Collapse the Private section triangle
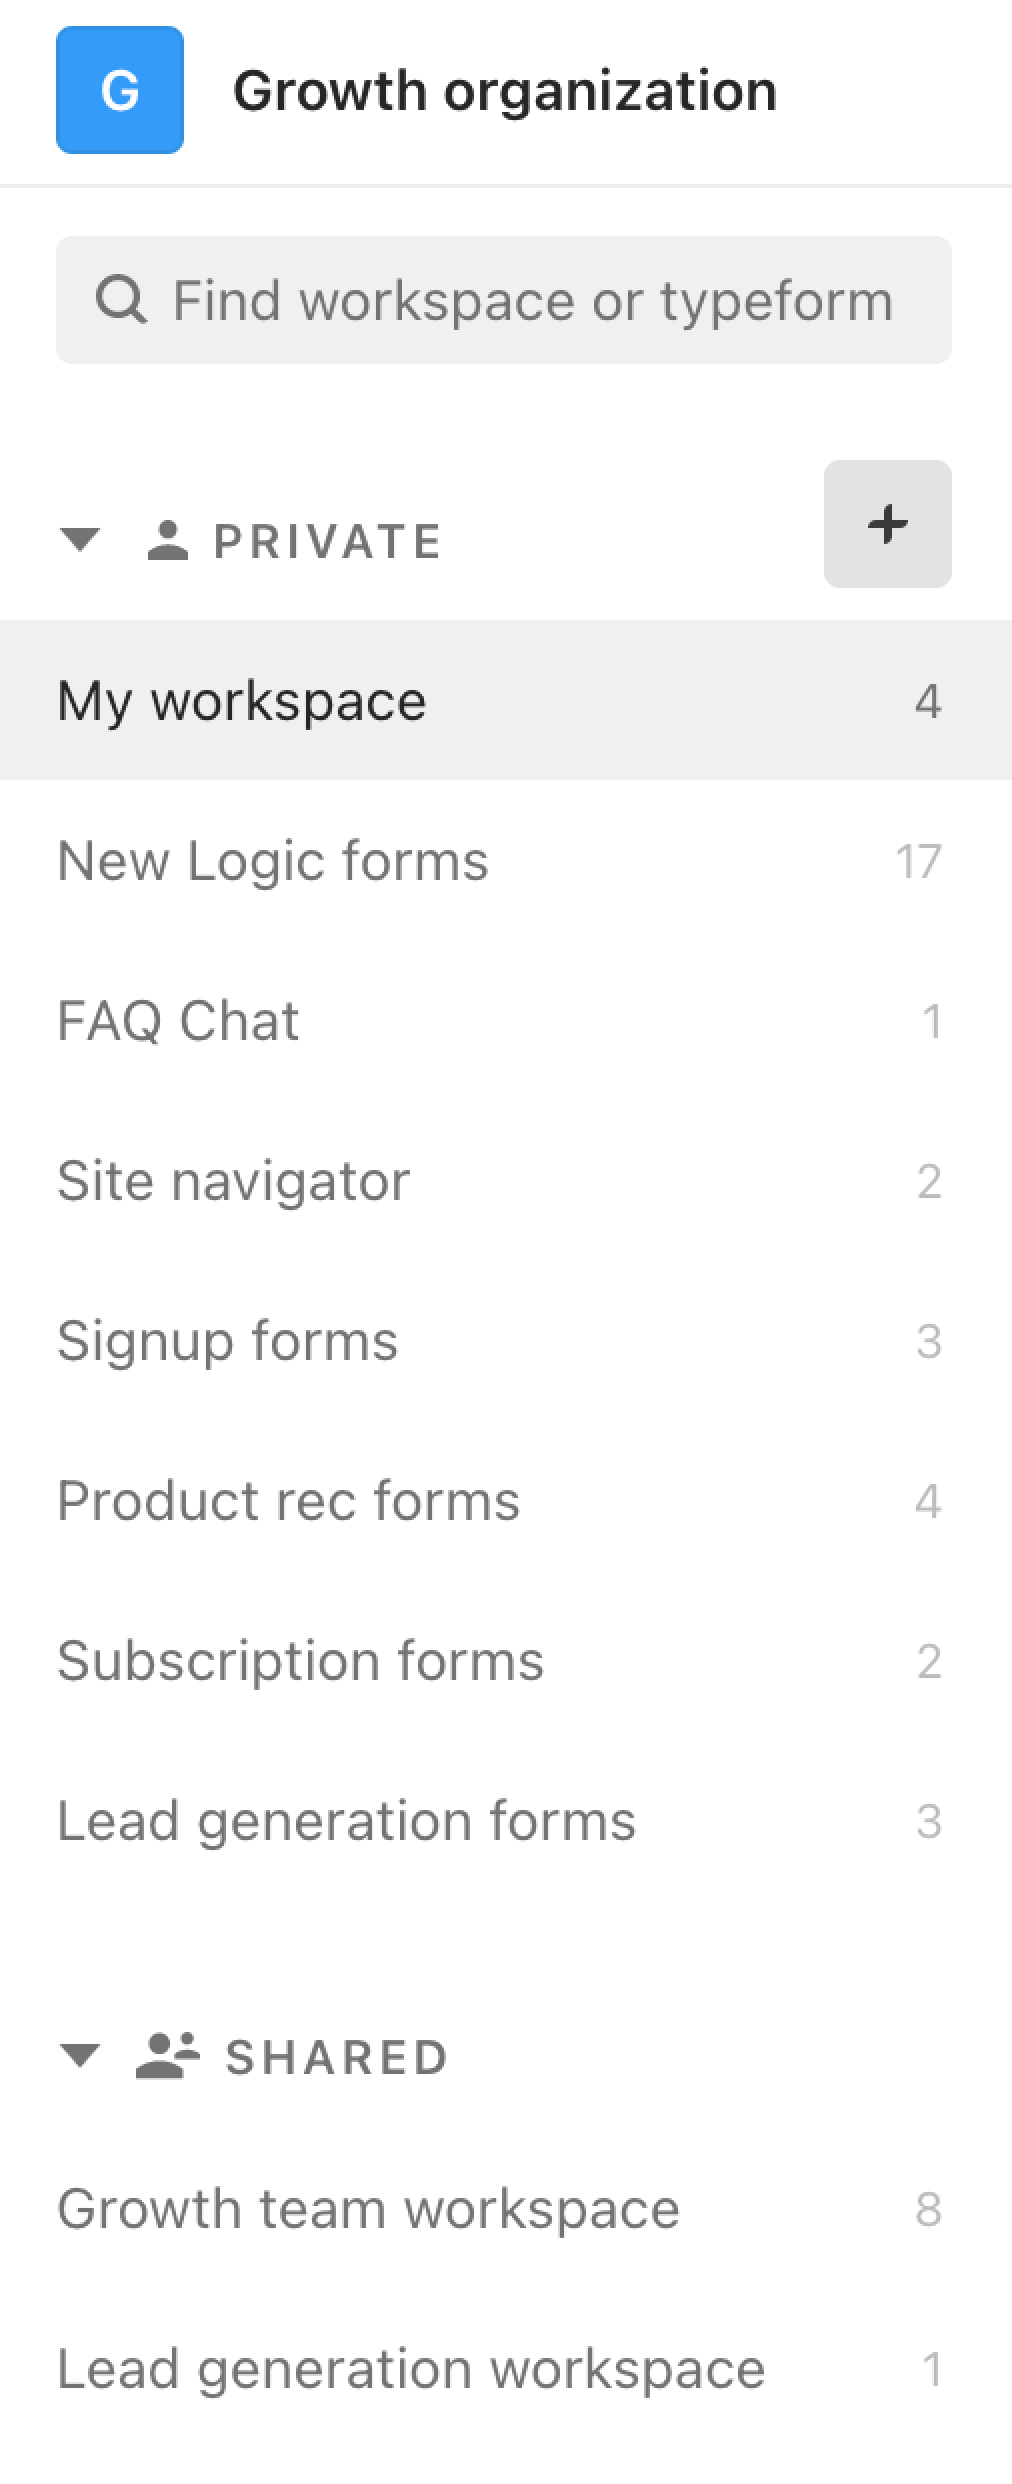 80,541
